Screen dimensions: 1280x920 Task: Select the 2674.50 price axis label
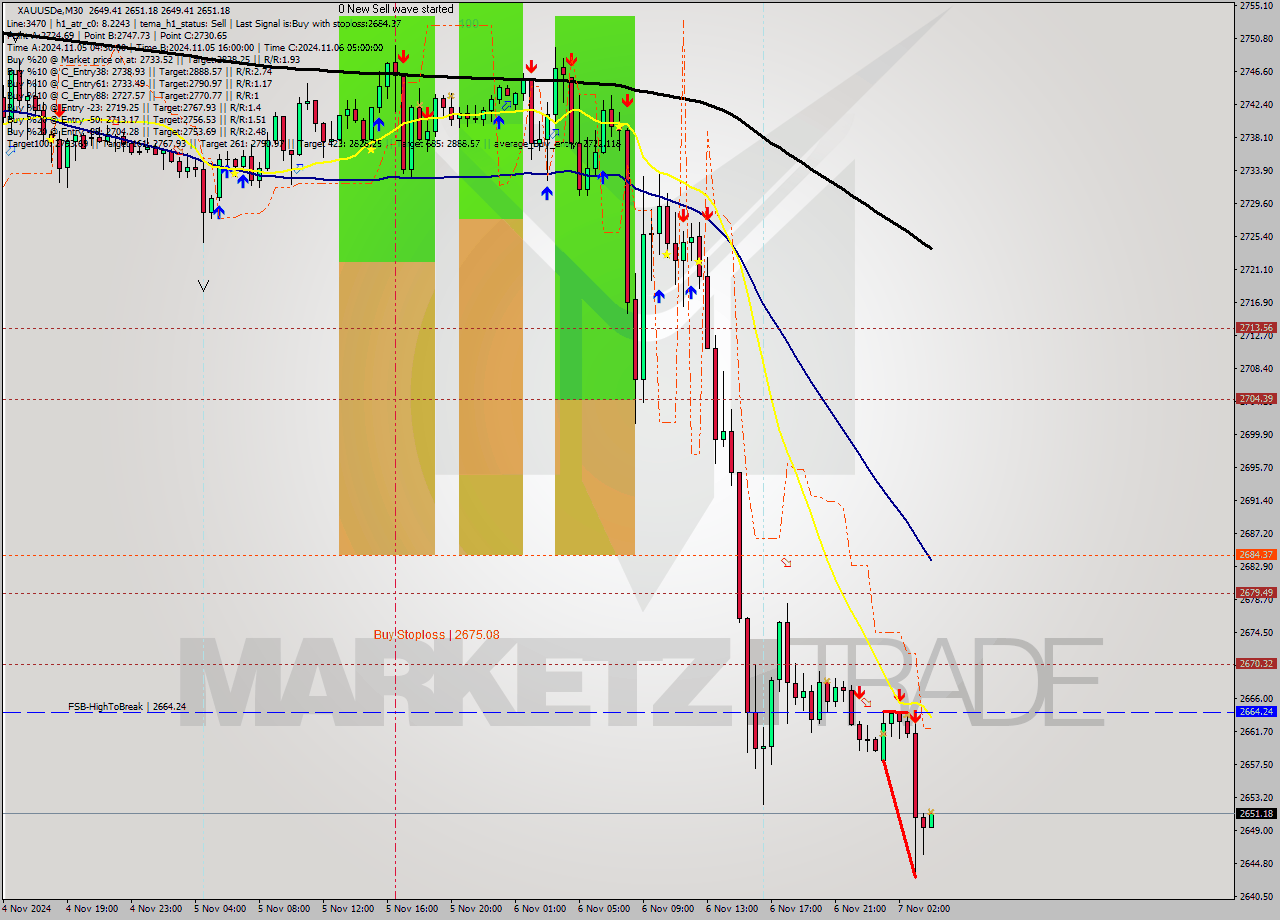pos(1256,633)
